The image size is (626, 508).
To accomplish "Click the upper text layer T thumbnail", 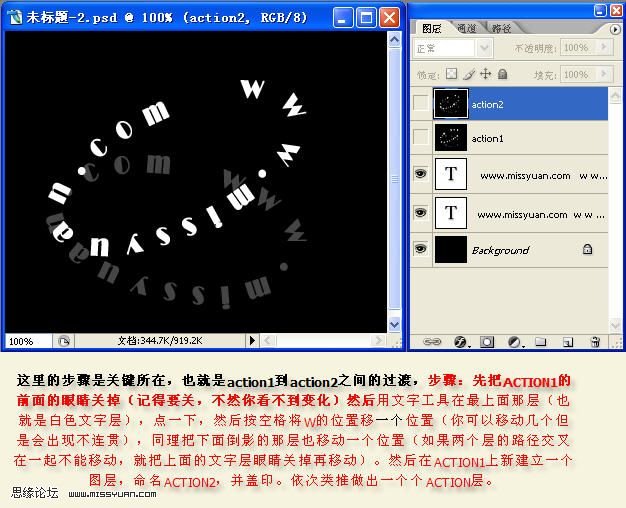I will pyautogui.click(x=451, y=174).
